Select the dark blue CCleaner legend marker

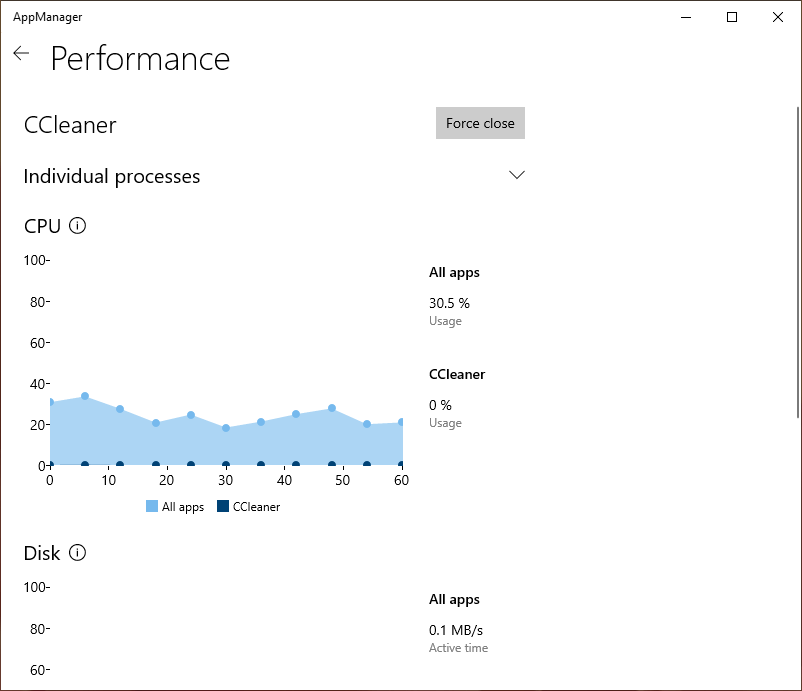222,507
